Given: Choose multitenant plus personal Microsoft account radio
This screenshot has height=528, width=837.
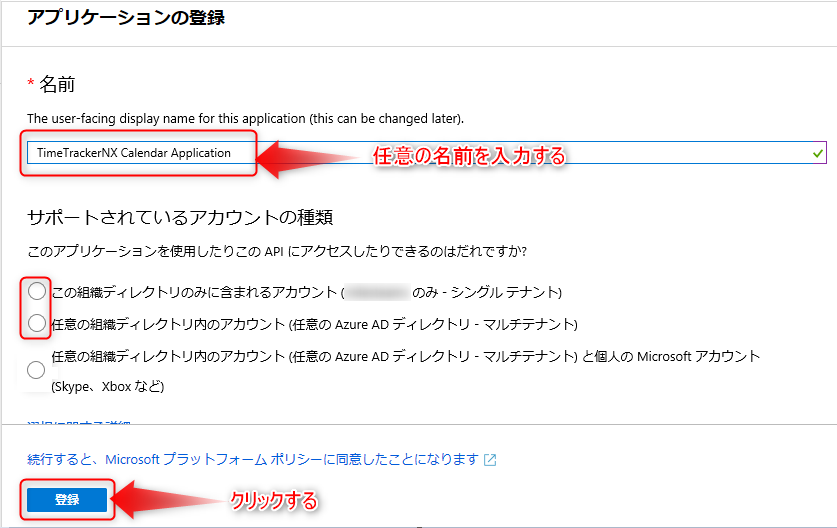Looking at the screenshot, I should 37,370.
